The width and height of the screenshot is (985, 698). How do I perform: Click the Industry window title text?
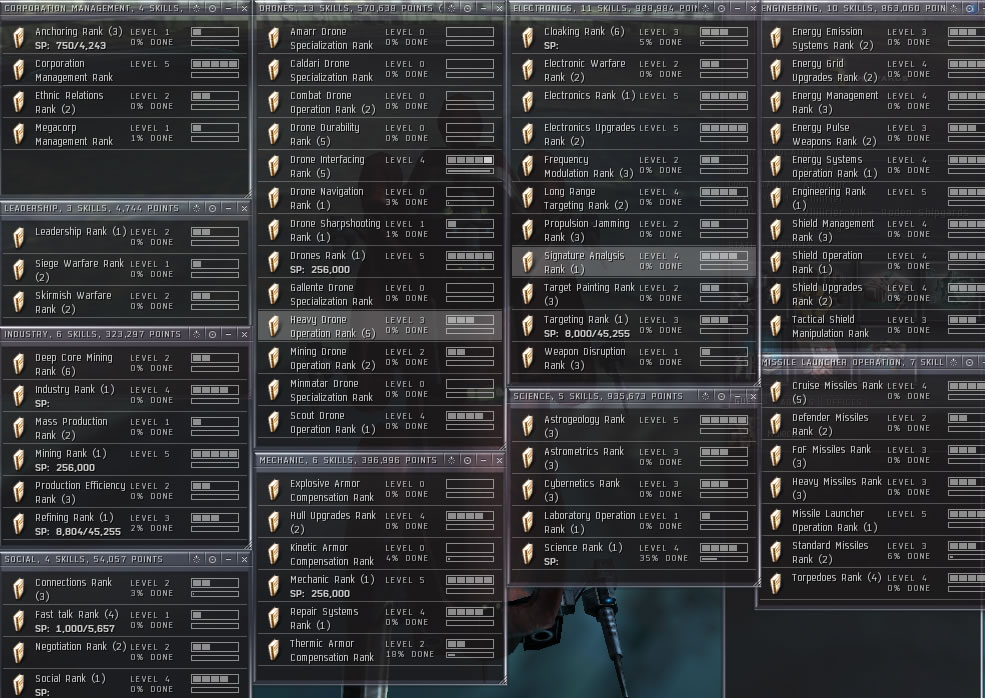92,334
